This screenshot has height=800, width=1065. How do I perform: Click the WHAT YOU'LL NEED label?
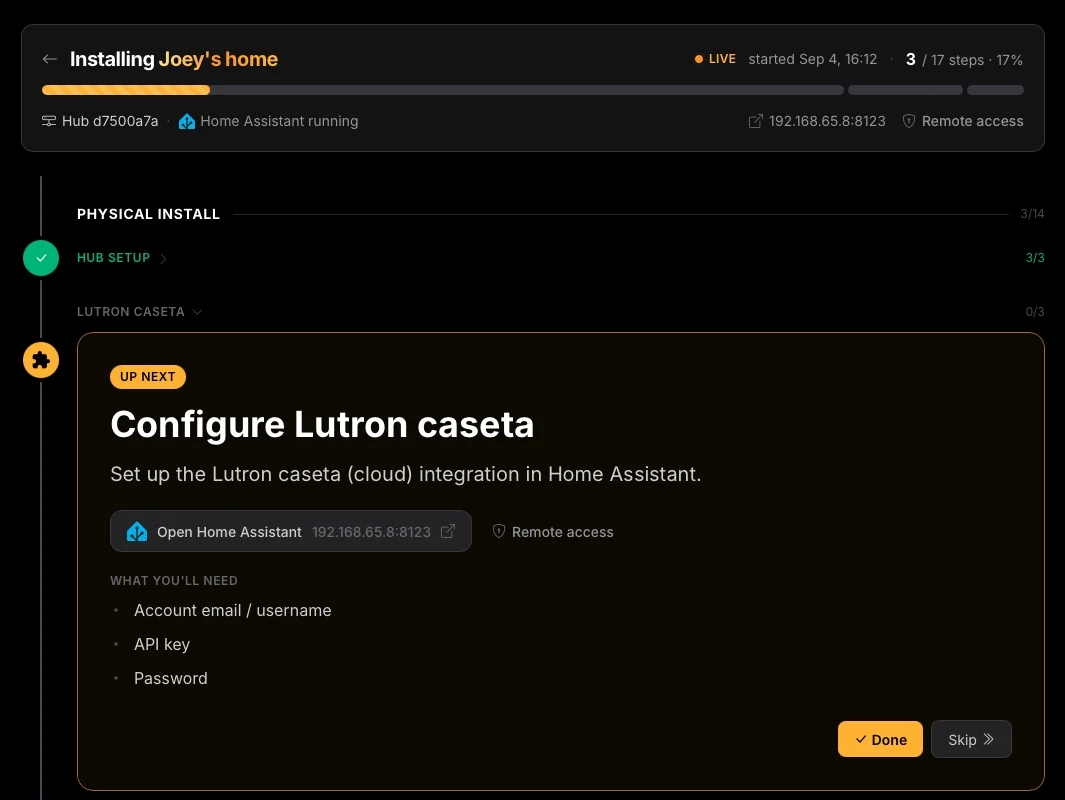click(174, 581)
